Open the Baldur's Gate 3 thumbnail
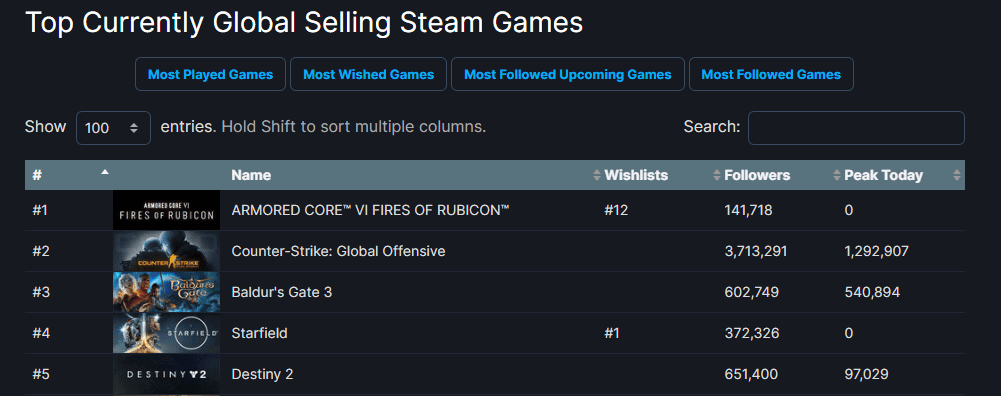The image size is (1001, 396). click(x=167, y=292)
